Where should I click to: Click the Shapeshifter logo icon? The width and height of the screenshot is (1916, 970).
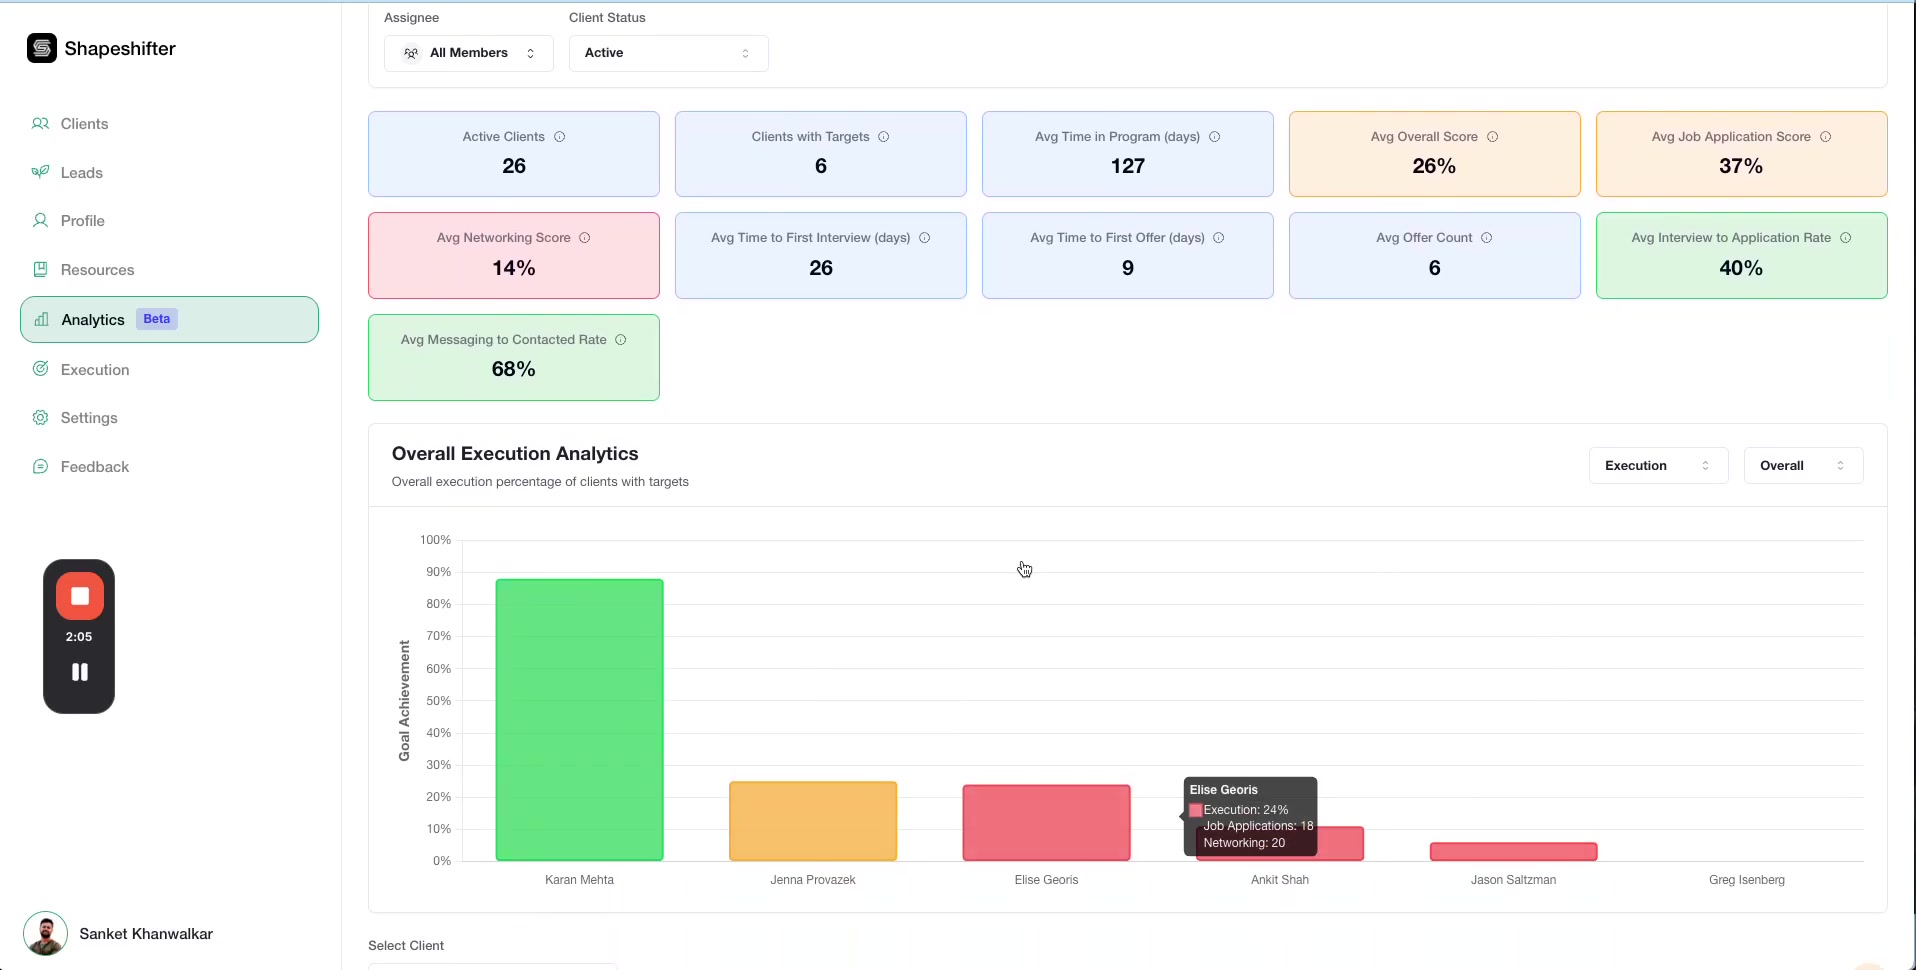tap(41, 48)
